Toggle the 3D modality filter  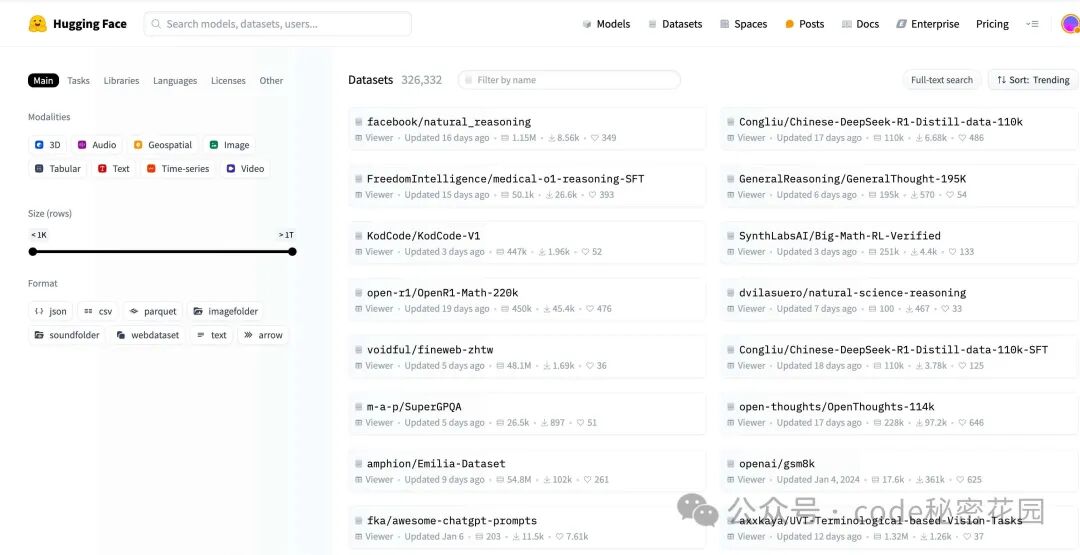point(48,145)
